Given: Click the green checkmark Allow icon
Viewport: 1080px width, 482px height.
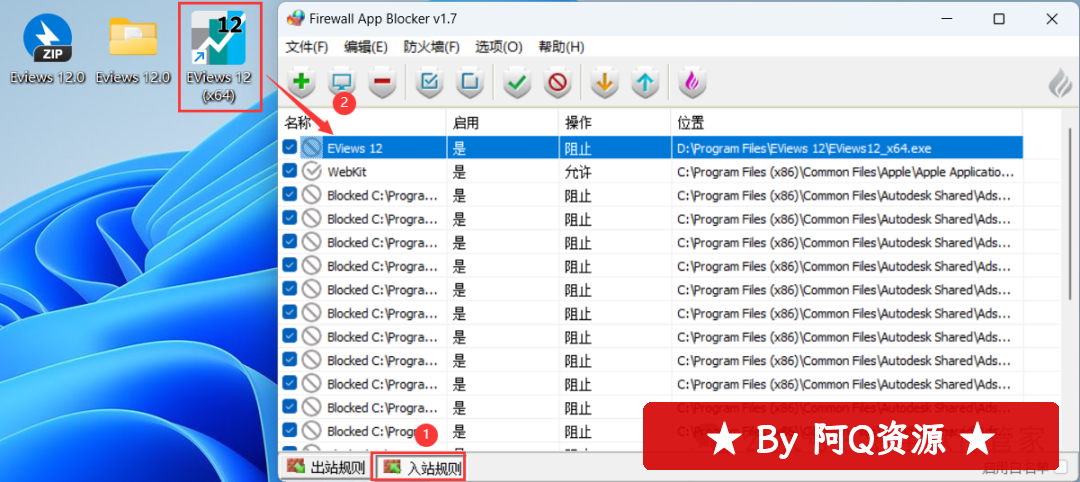Looking at the screenshot, I should [x=517, y=84].
